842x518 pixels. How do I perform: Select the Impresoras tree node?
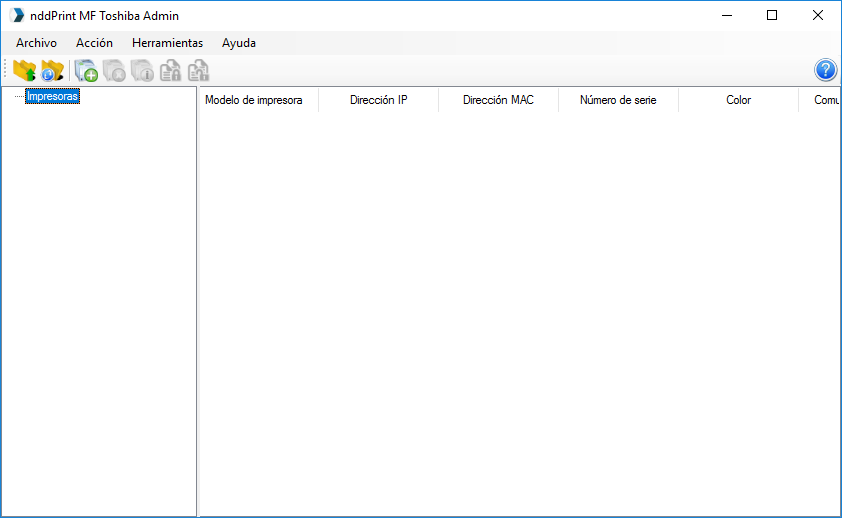(x=52, y=97)
